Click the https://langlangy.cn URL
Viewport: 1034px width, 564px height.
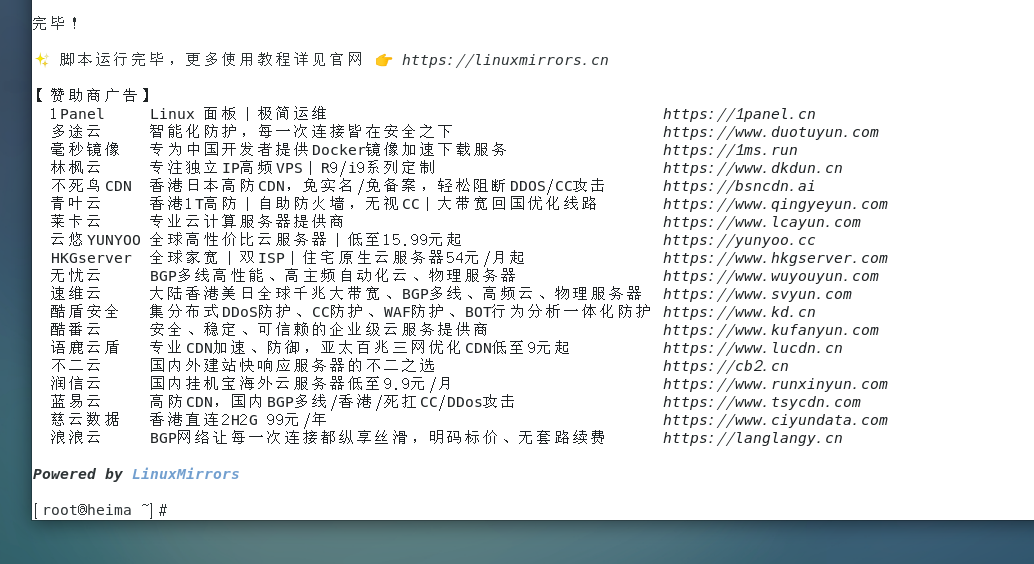point(752,438)
